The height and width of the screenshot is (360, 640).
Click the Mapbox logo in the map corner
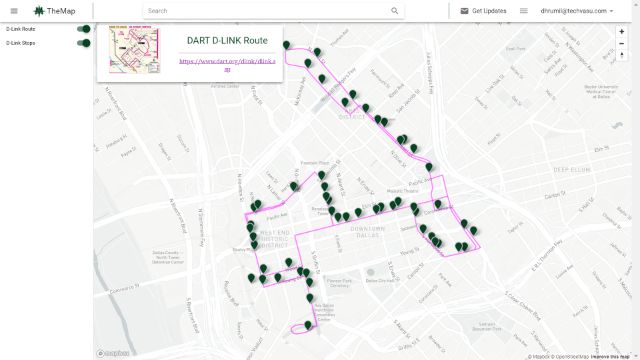113,353
